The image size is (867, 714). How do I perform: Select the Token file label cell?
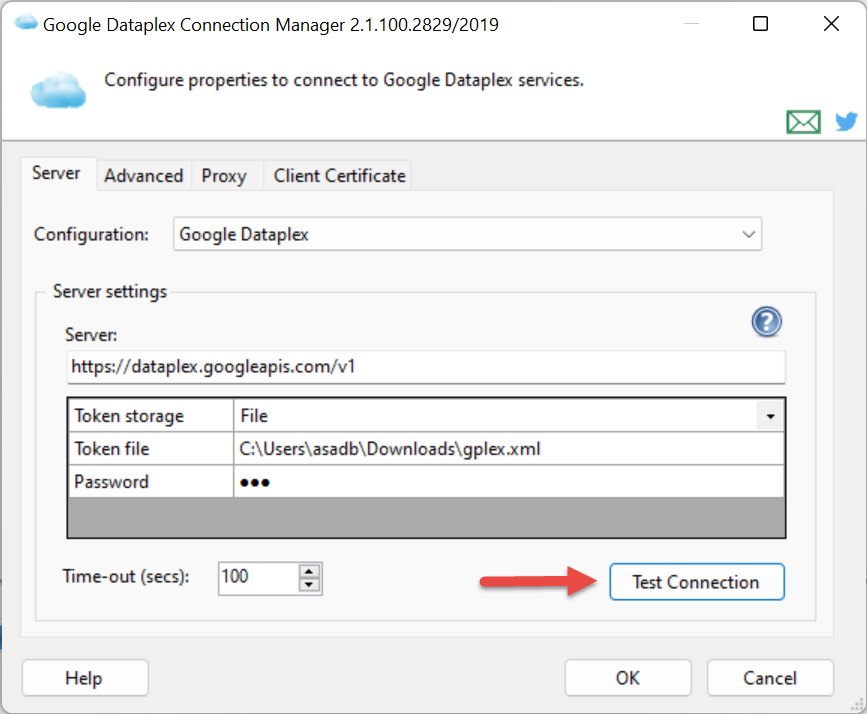[151, 449]
